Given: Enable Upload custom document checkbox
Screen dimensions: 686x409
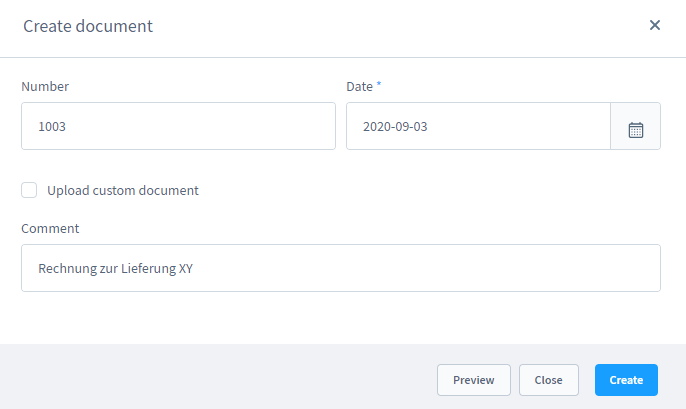Looking at the screenshot, I should pos(29,190).
